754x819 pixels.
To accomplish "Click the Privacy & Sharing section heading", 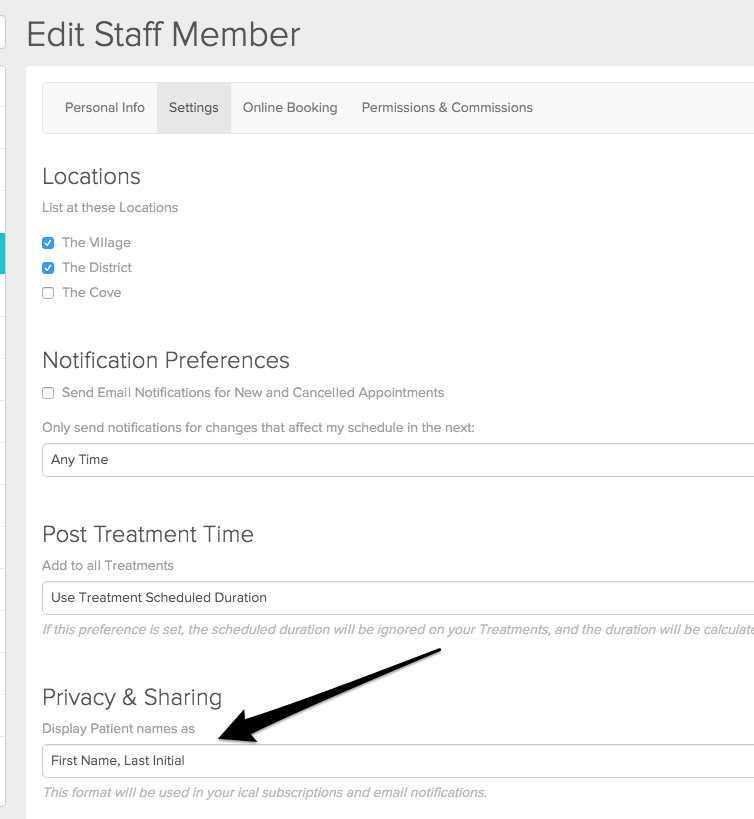I will pos(132,697).
